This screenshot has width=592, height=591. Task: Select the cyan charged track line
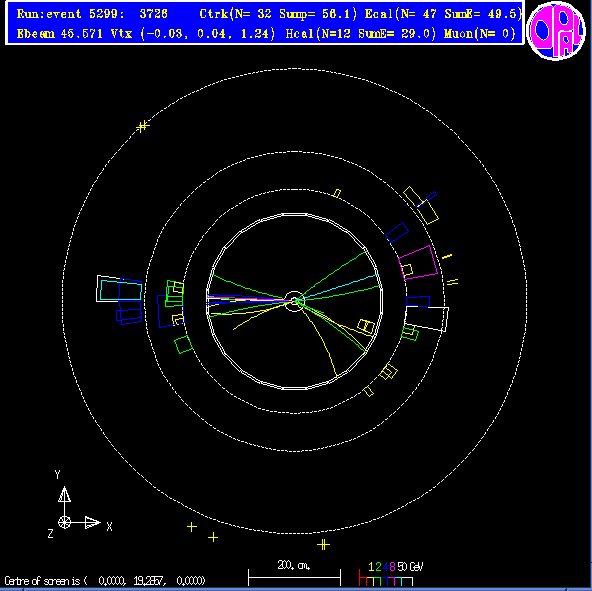338,288
